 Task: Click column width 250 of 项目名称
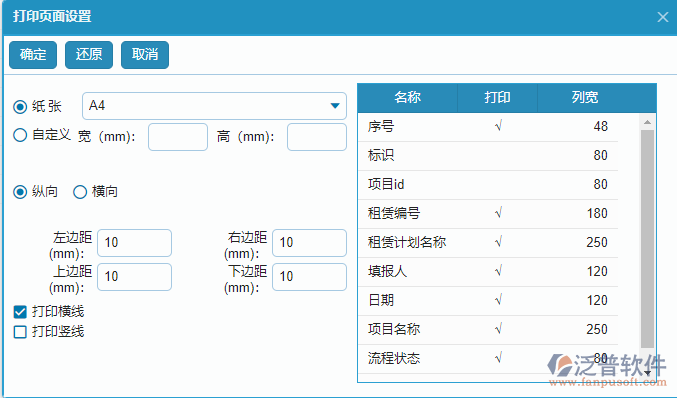point(597,329)
